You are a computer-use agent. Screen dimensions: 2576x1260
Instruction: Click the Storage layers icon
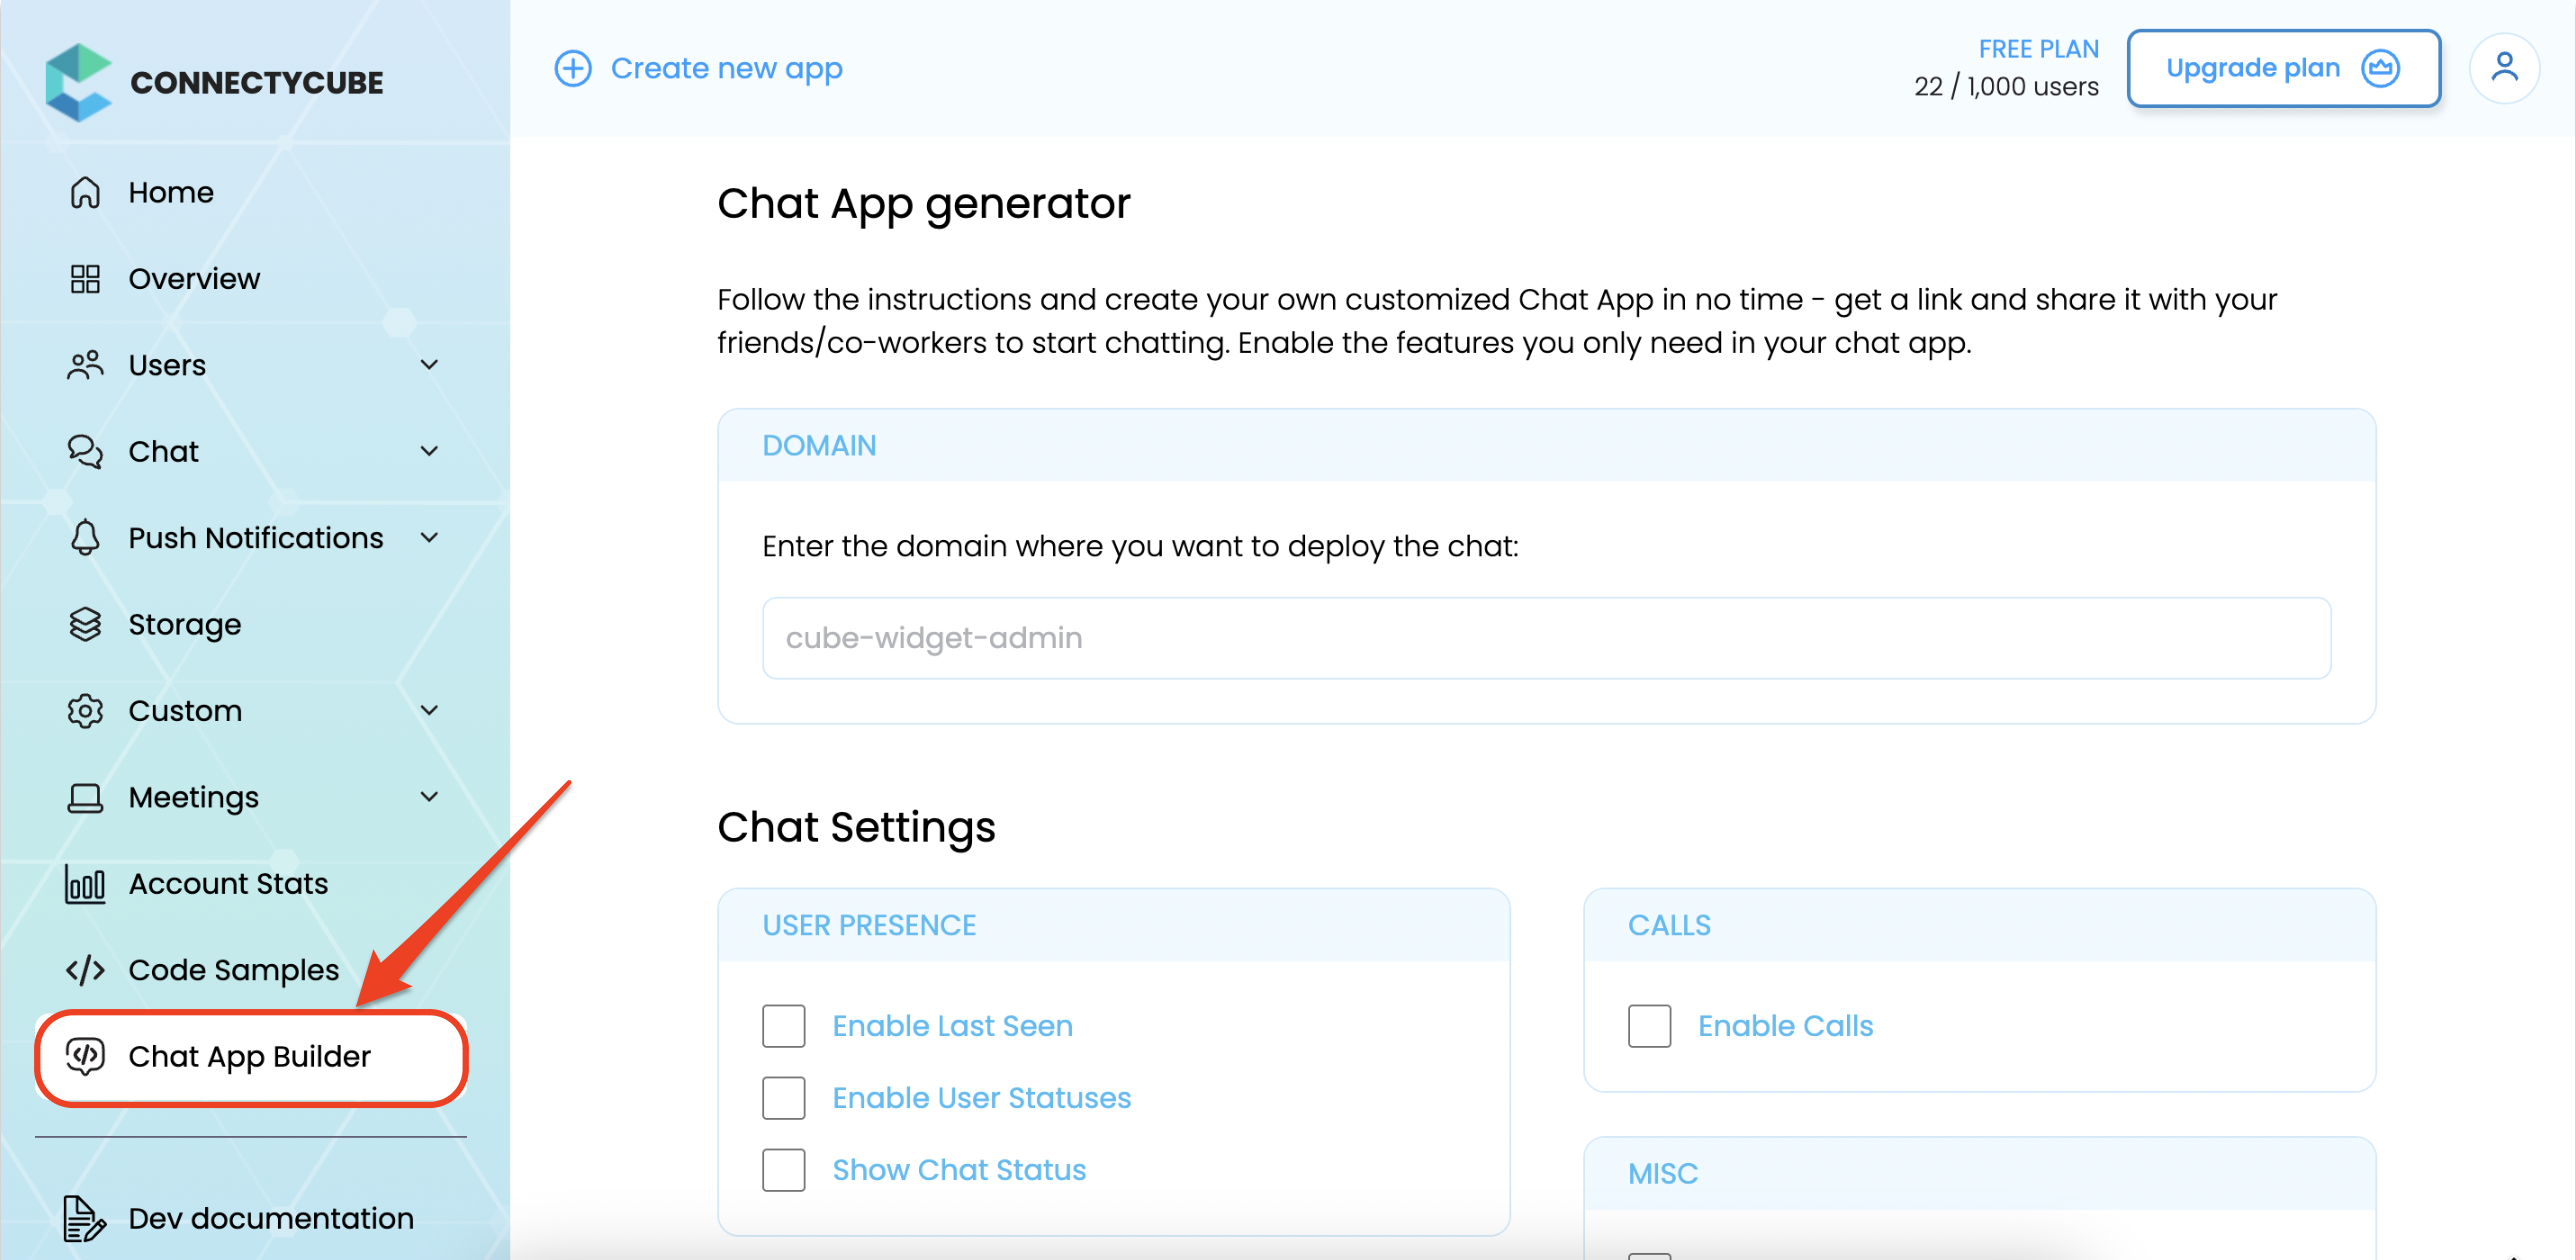point(85,624)
